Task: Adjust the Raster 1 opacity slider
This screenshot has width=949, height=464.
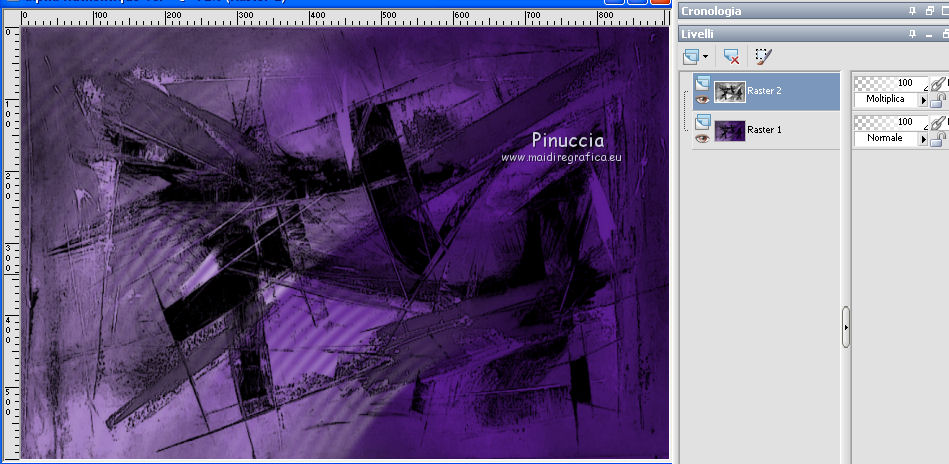Action: [x=891, y=122]
